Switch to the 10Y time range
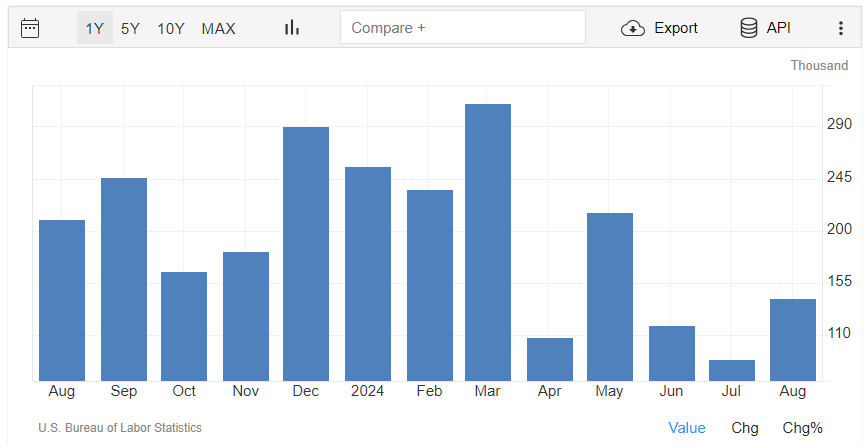This screenshot has width=868, height=445. point(170,28)
